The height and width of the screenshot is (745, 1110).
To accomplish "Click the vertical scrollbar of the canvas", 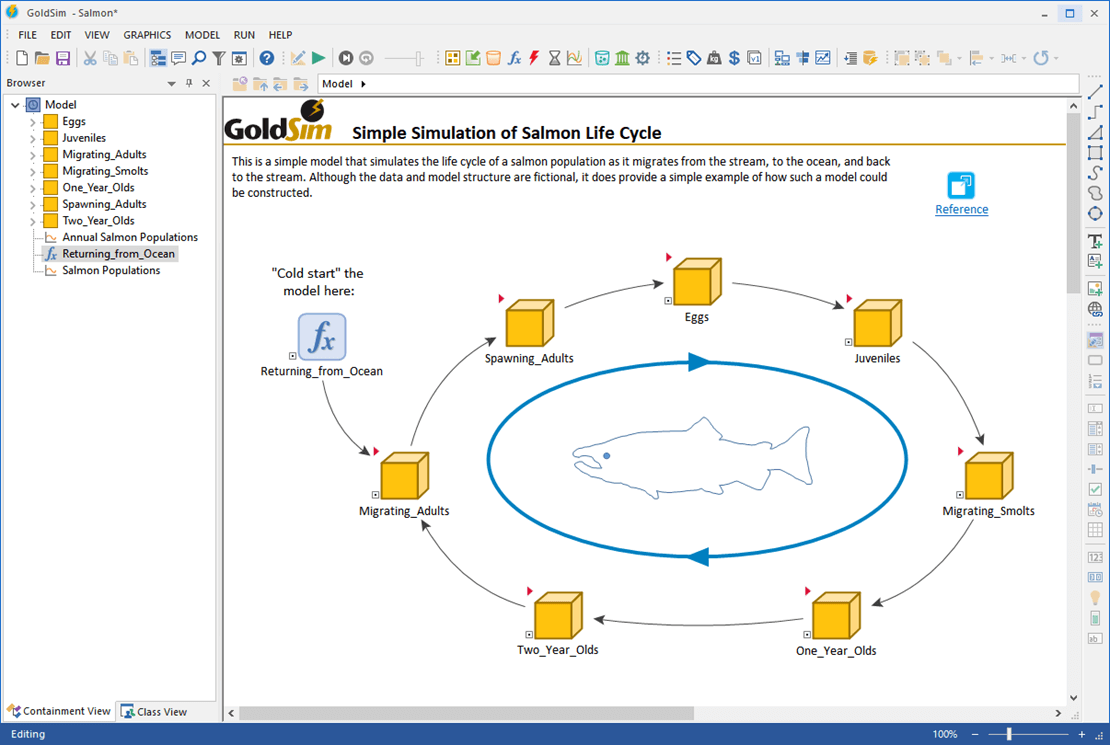I will click(x=1073, y=204).
